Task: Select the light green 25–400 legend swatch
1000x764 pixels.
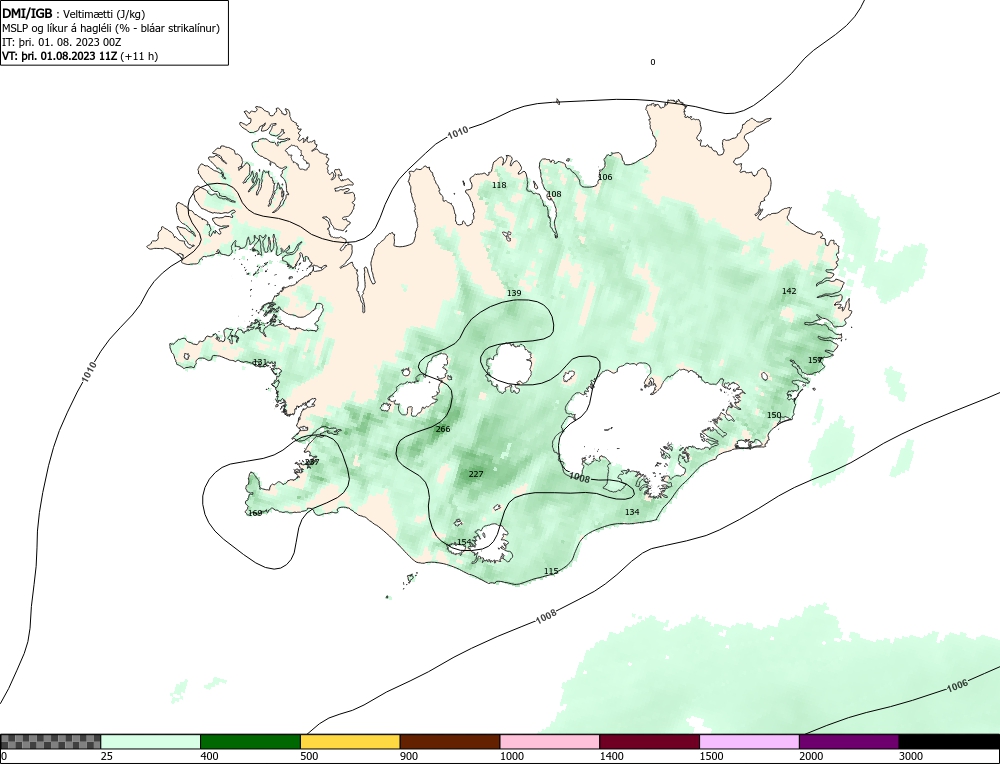Action: coord(151,741)
